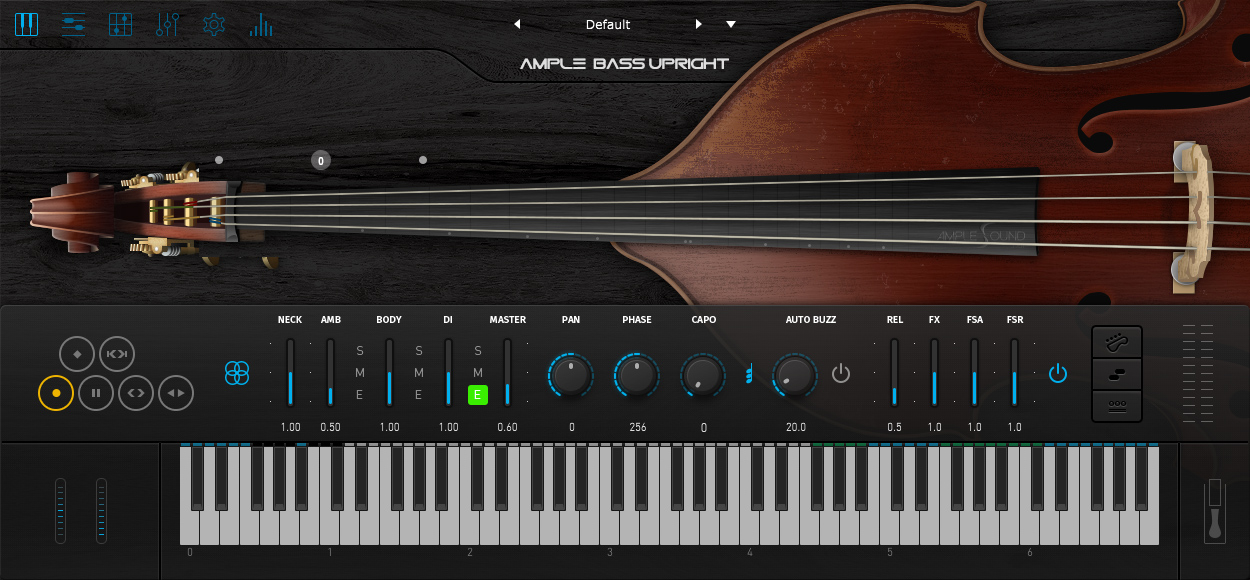Toggle the blue power button beside FSR
The image size is (1250, 580).
tap(1058, 374)
